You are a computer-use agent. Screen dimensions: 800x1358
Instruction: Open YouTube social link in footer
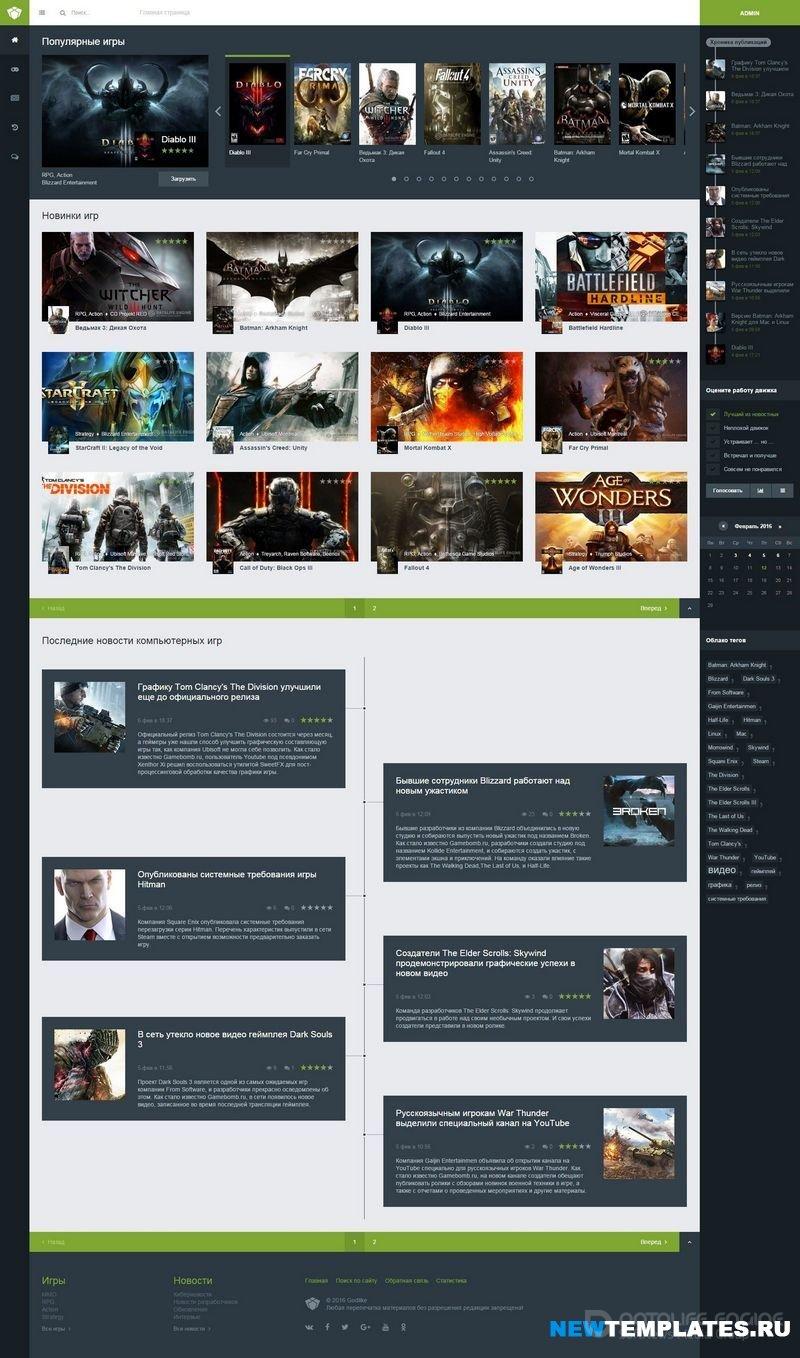click(x=385, y=1327)
